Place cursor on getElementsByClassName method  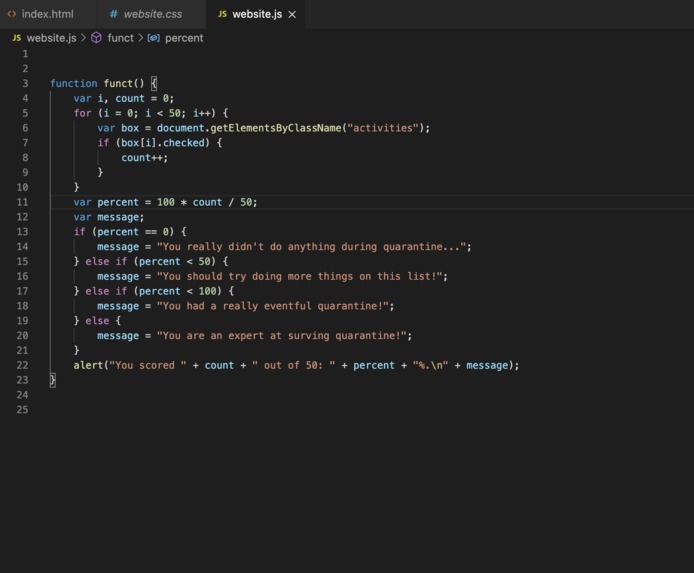tap(275, 128)
